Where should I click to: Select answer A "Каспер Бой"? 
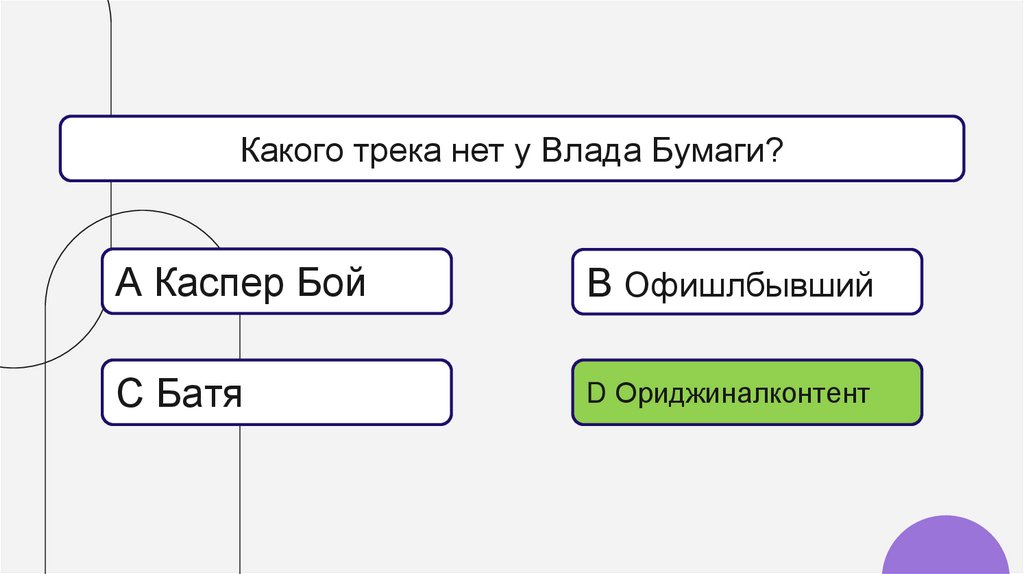[276, 282]
